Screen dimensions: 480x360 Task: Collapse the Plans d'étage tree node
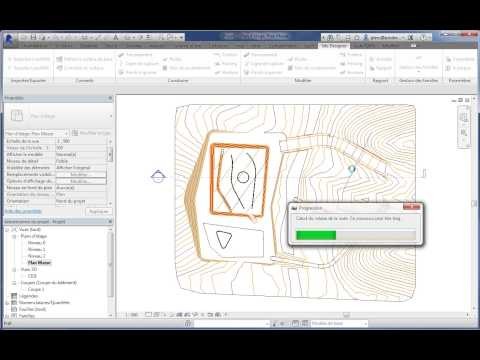tap(14, 236)
